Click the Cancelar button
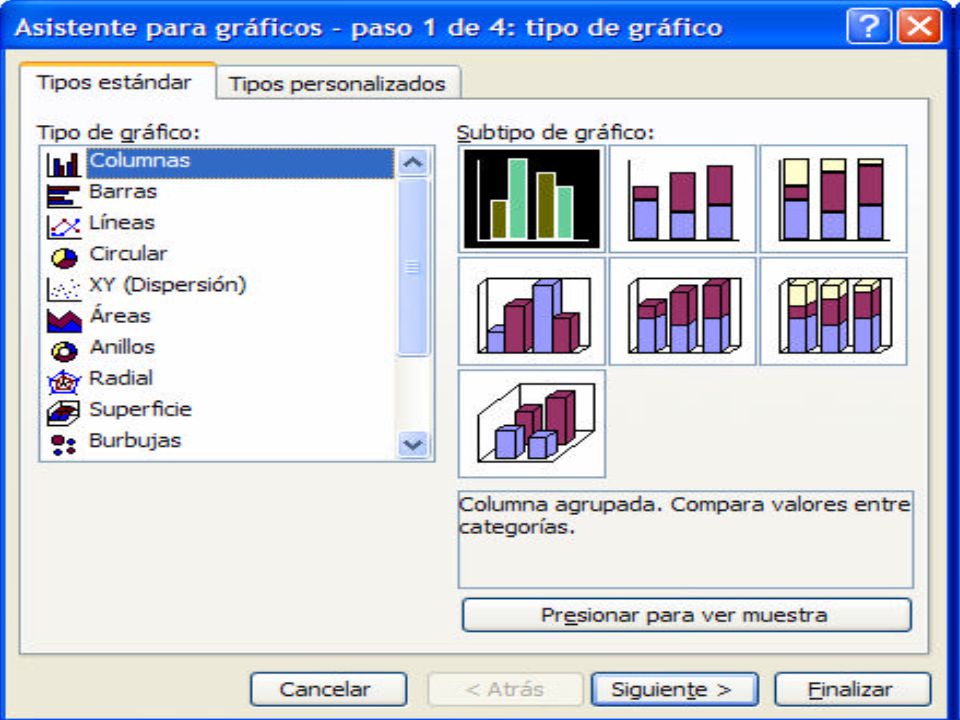This screenshot has width=960, height=720. click(x=328, y=689)
